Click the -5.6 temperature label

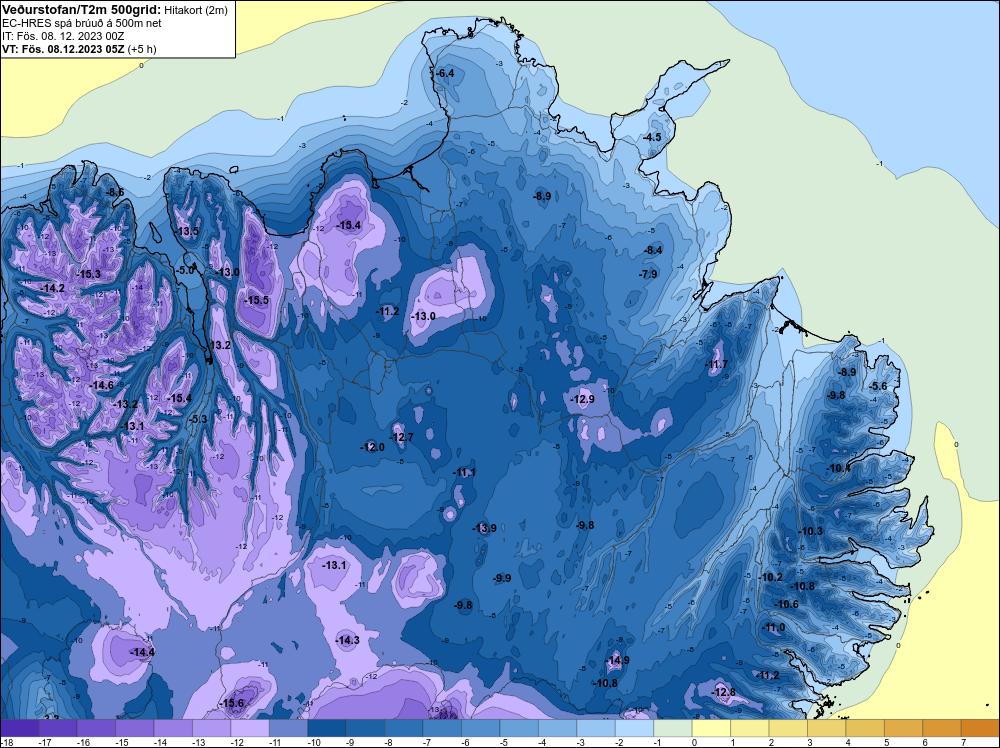coord(878,386)
